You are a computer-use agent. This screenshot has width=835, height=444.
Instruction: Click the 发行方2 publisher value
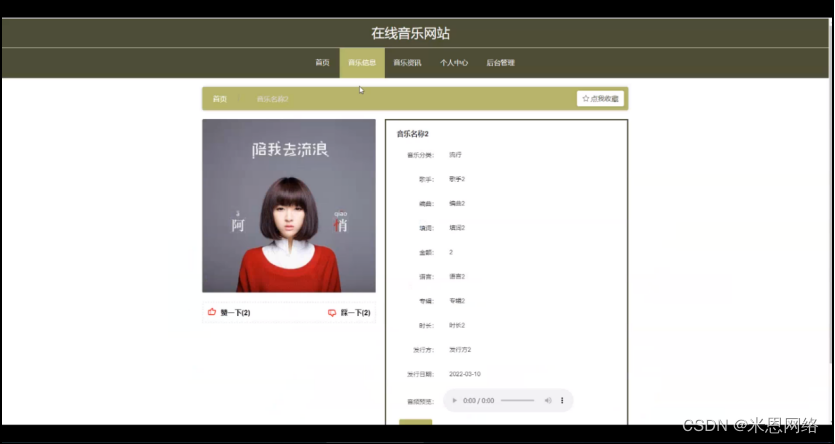(x=460, y=350)
